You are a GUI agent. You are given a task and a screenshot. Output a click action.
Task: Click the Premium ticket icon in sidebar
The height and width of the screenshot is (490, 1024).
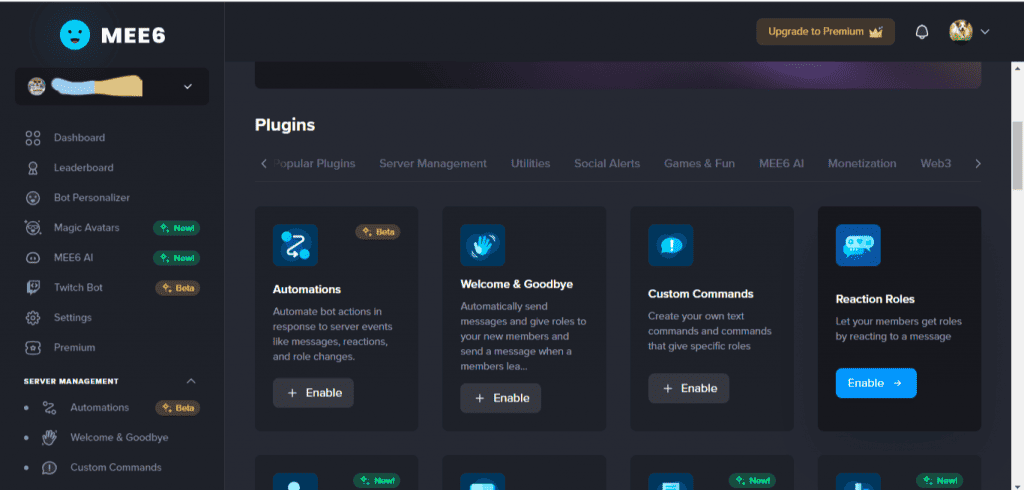[x=33, y=348]
